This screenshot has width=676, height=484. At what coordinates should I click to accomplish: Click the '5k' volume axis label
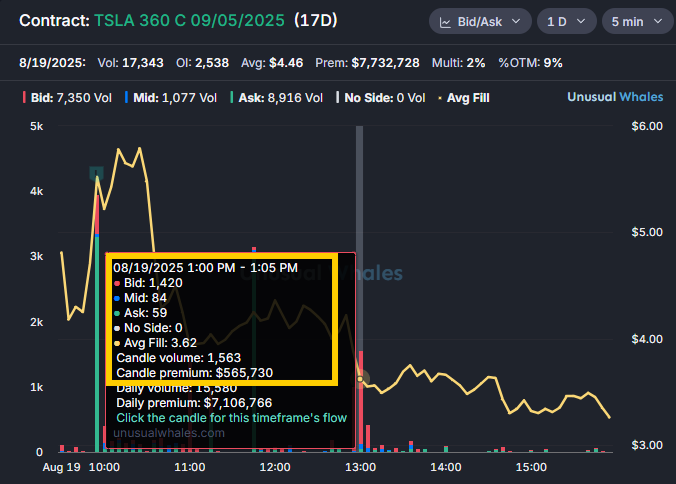37,126
